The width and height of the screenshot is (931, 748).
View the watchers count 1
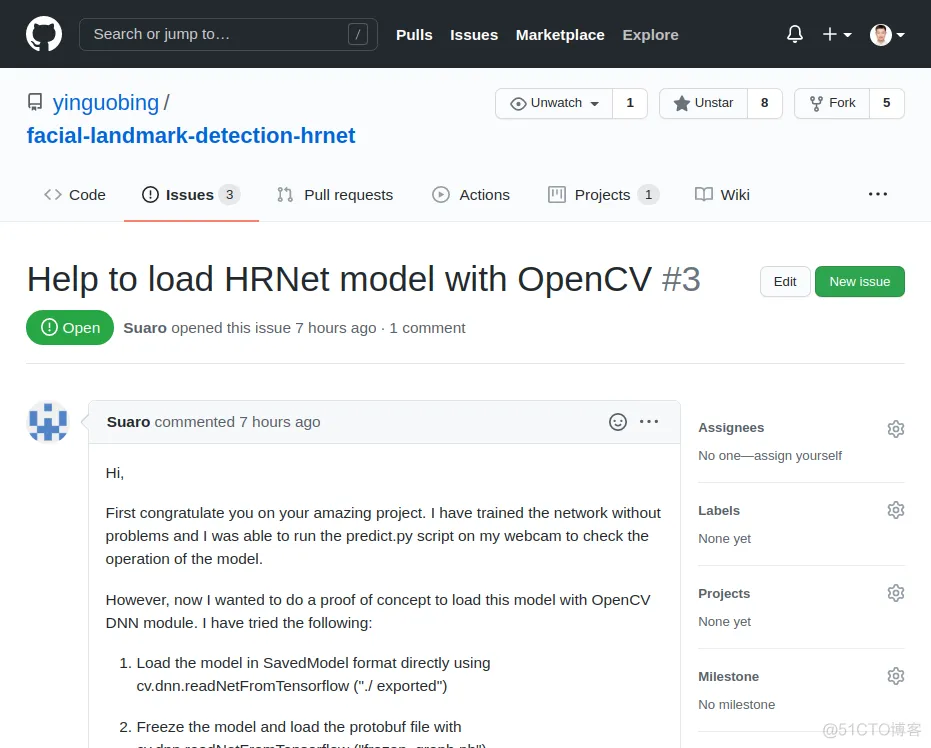pos(630,103)
